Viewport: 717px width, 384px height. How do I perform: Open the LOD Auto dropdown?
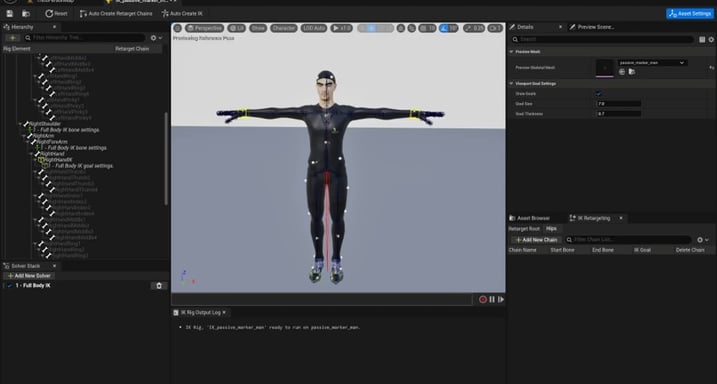[314, 28]
